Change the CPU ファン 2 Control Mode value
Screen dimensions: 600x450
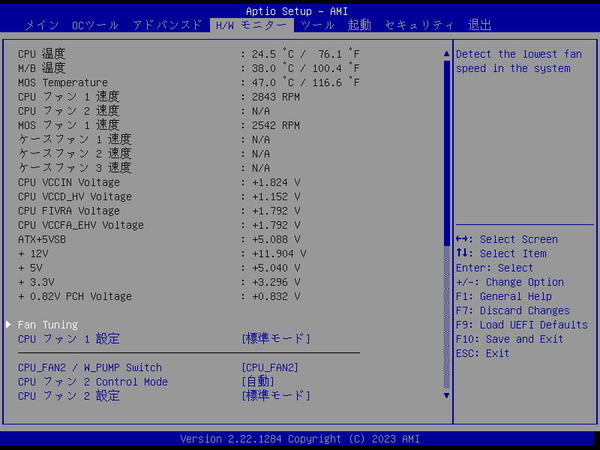tap(258, 382)
